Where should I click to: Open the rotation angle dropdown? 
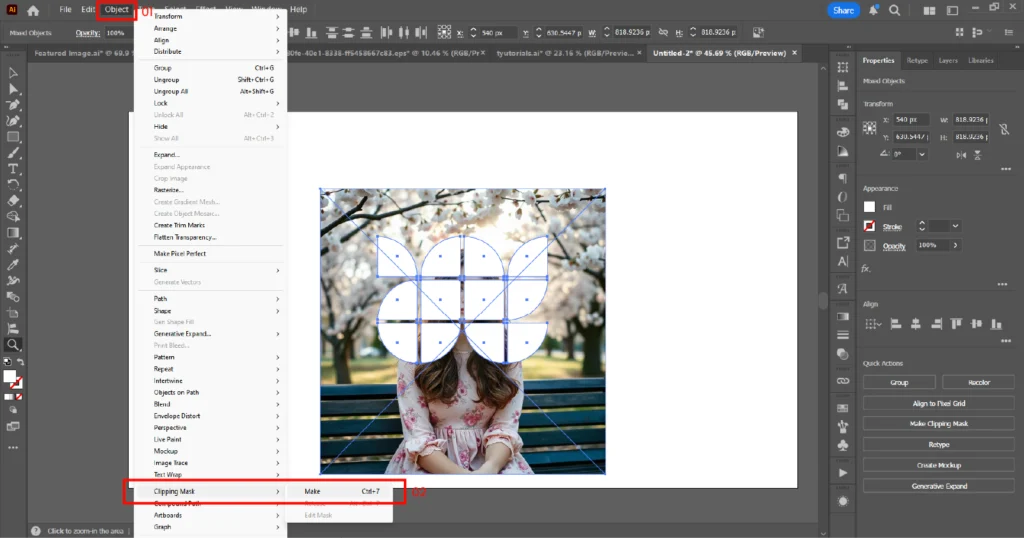(921, 155)
